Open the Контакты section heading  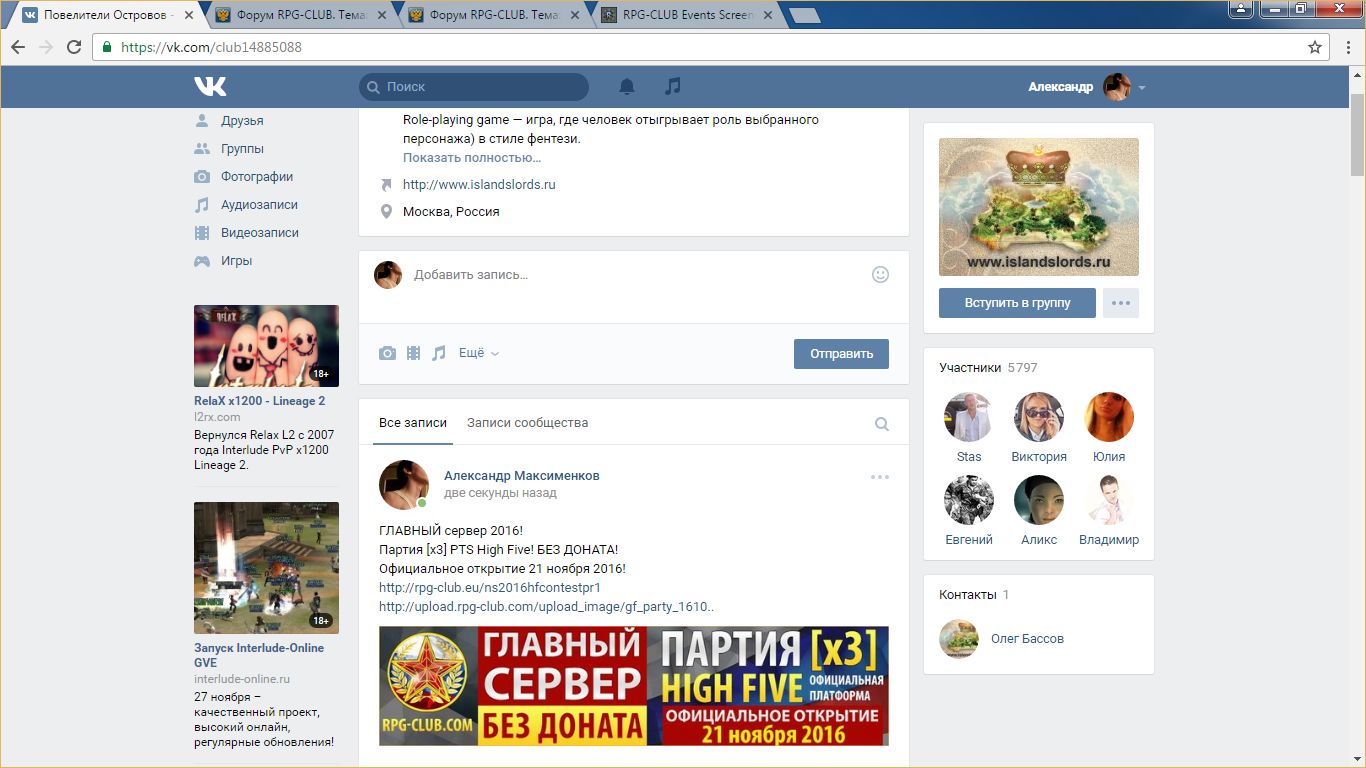click(968, 594)
